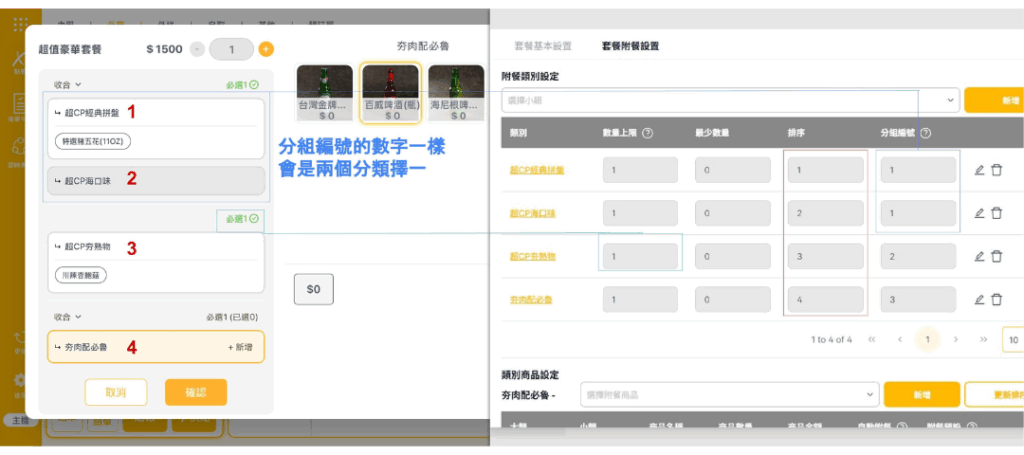Select the 超CP海口味 option in the set
The image size is (1024, 455).
(x=155, y=181)
